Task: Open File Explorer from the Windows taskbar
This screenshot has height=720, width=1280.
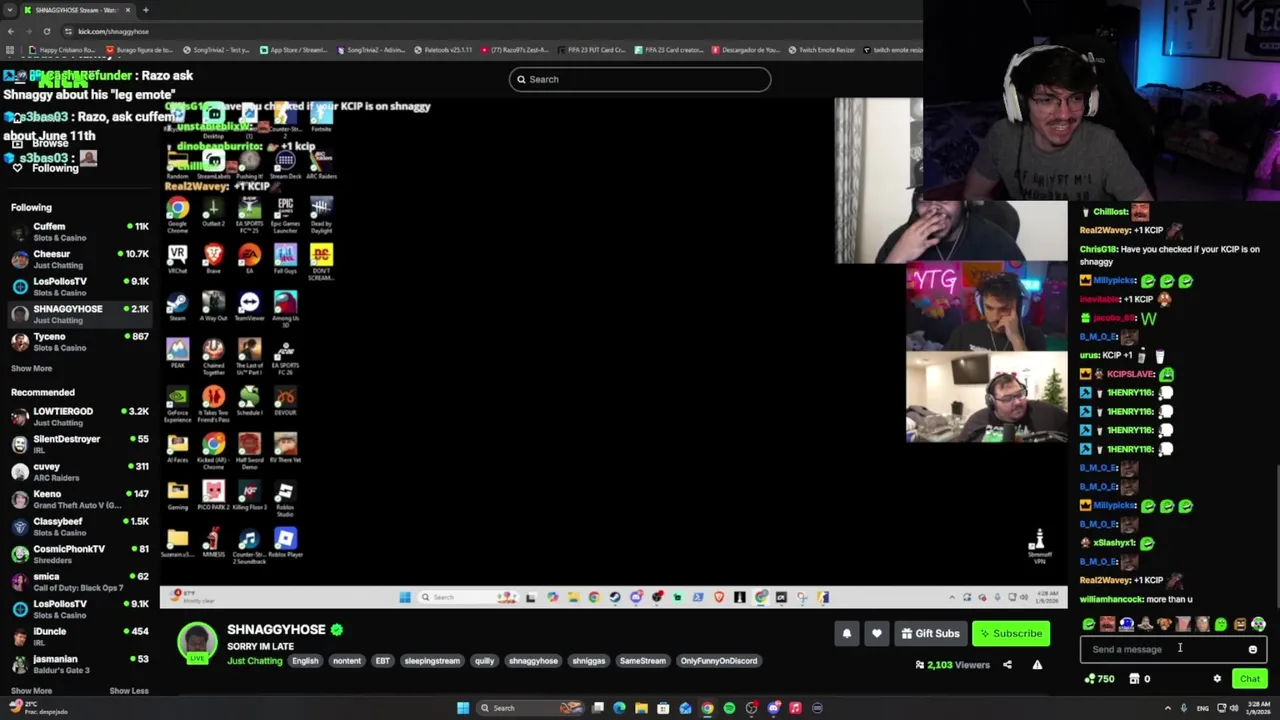Action: click(641, 708)
